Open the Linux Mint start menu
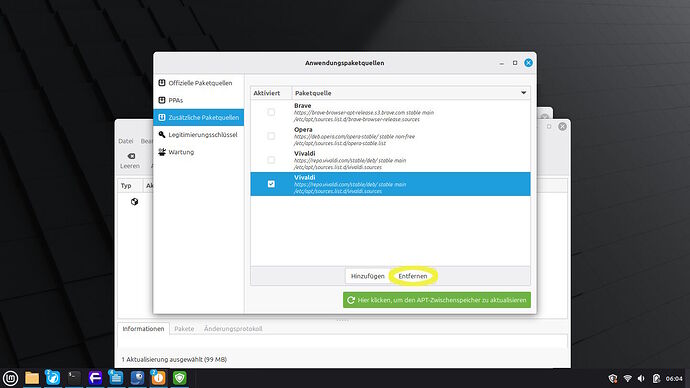Image resolution: width=690 pixels, height=388 pixels. point(11,378)
